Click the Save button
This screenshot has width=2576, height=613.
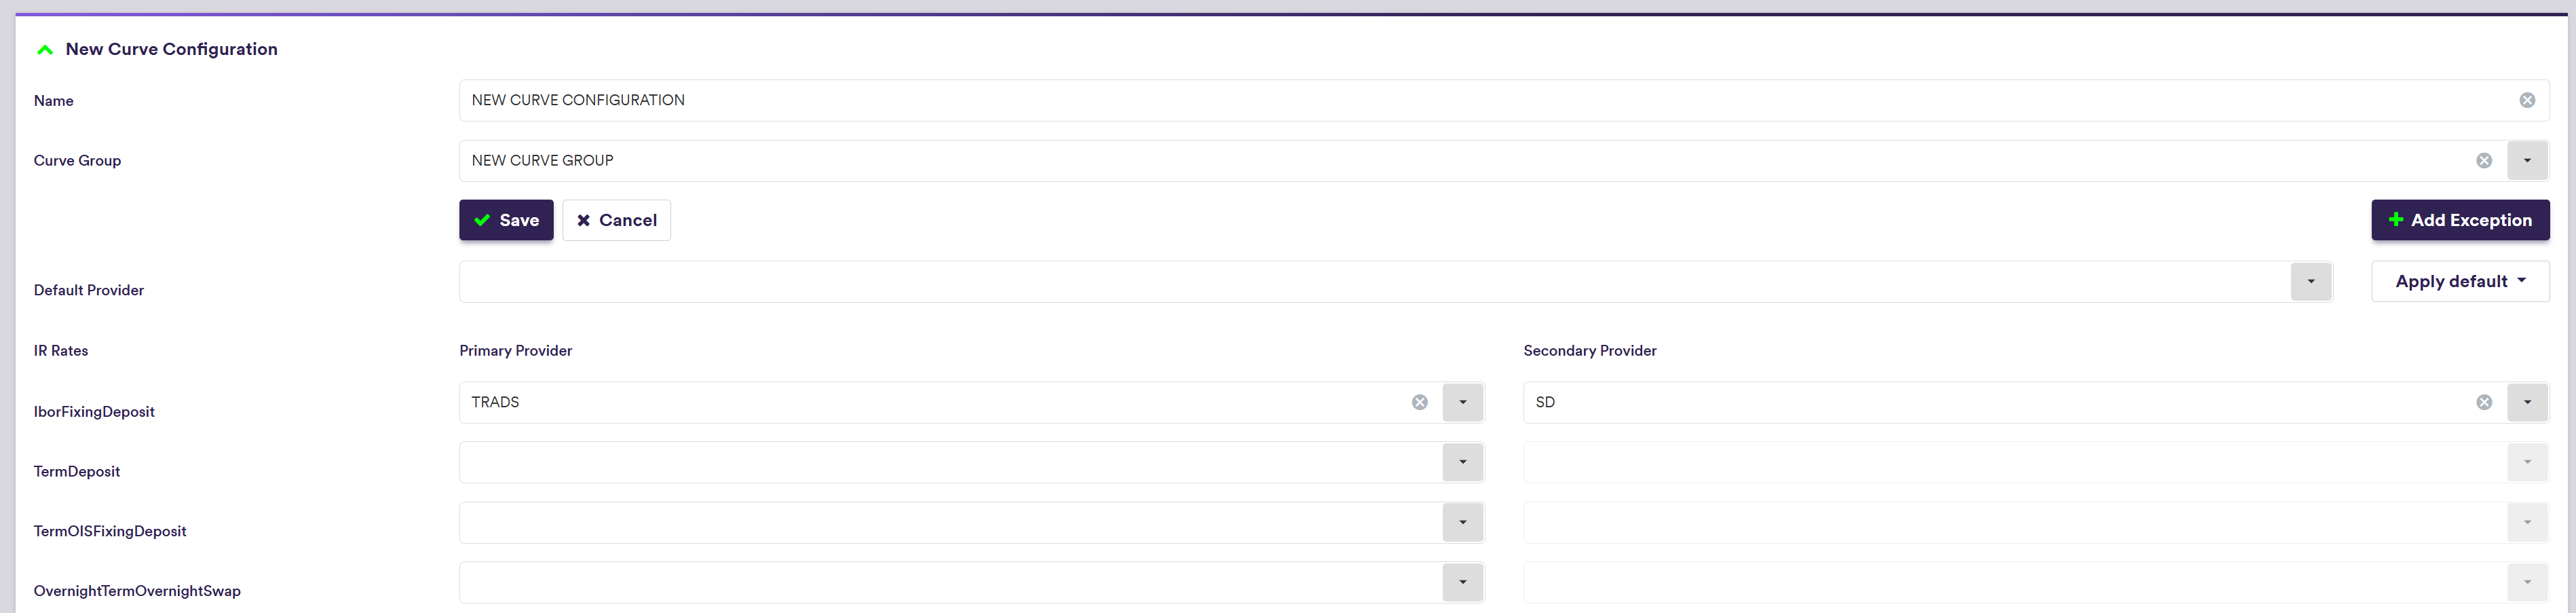coord(506,220)
